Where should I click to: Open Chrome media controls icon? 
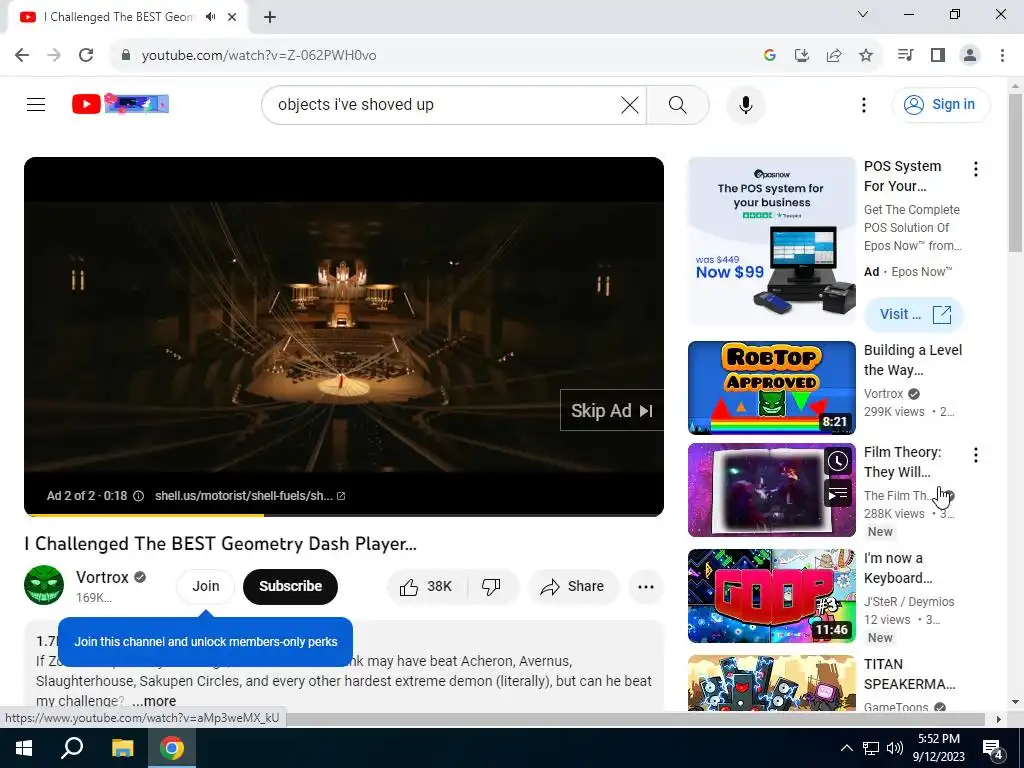tap(905, 56)
